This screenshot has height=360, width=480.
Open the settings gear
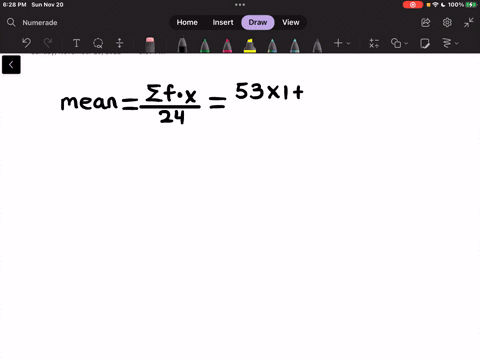[447, 22]
